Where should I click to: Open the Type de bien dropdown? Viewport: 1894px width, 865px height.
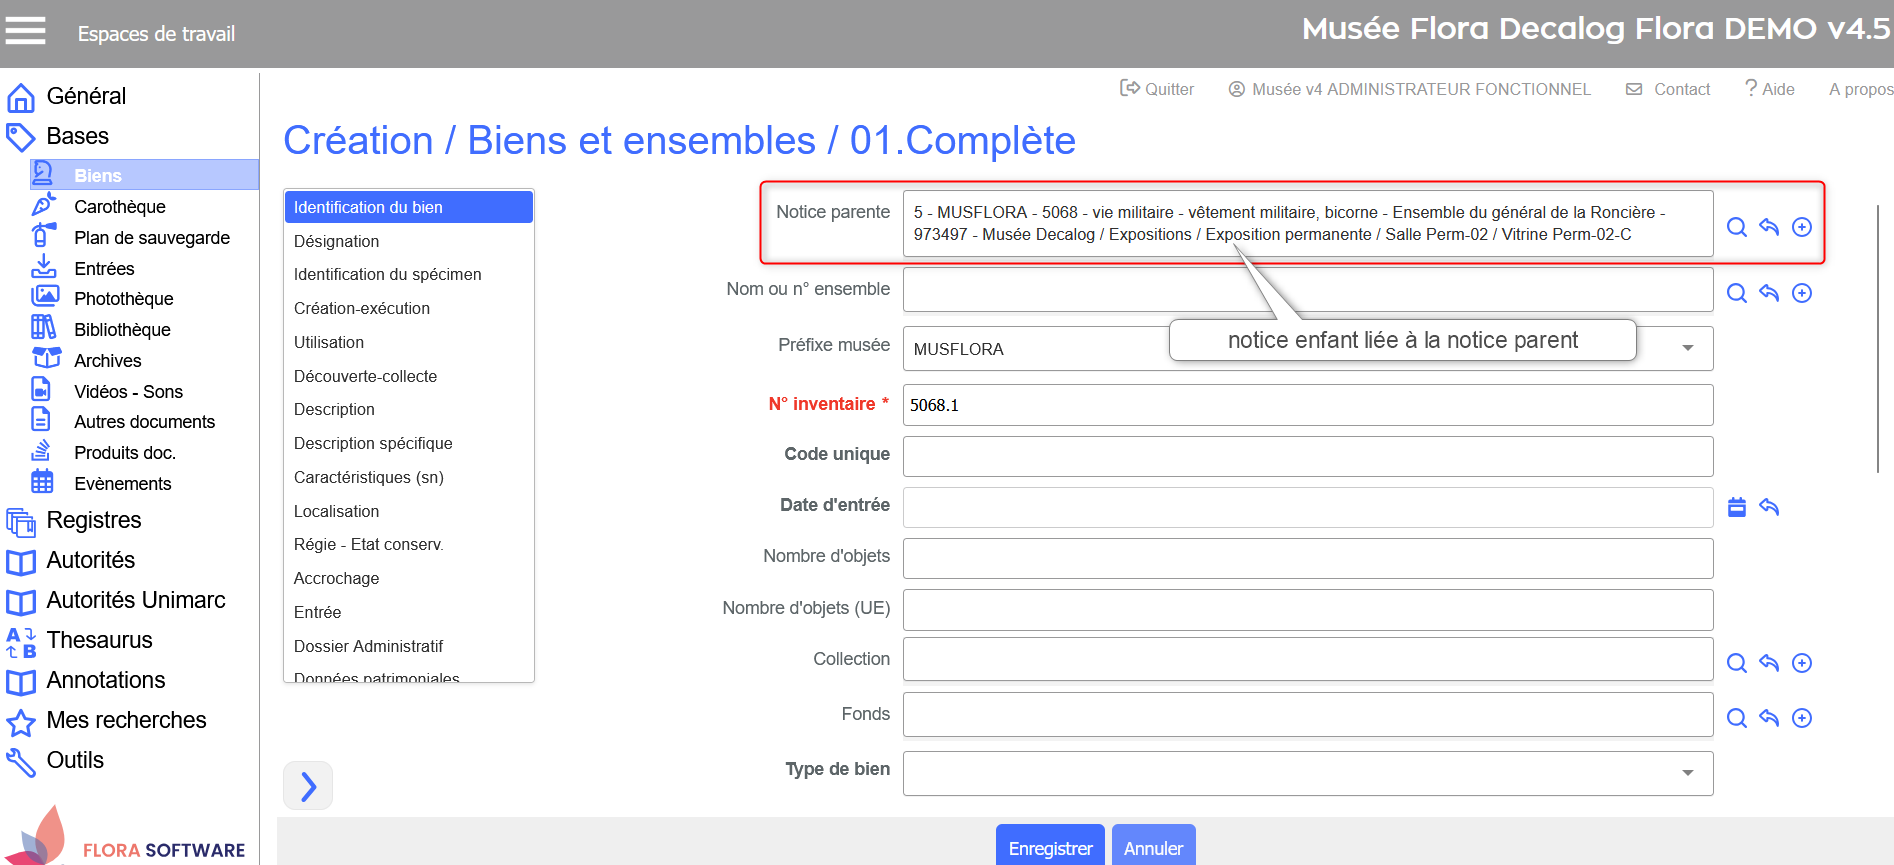[x=1688, y=772]
